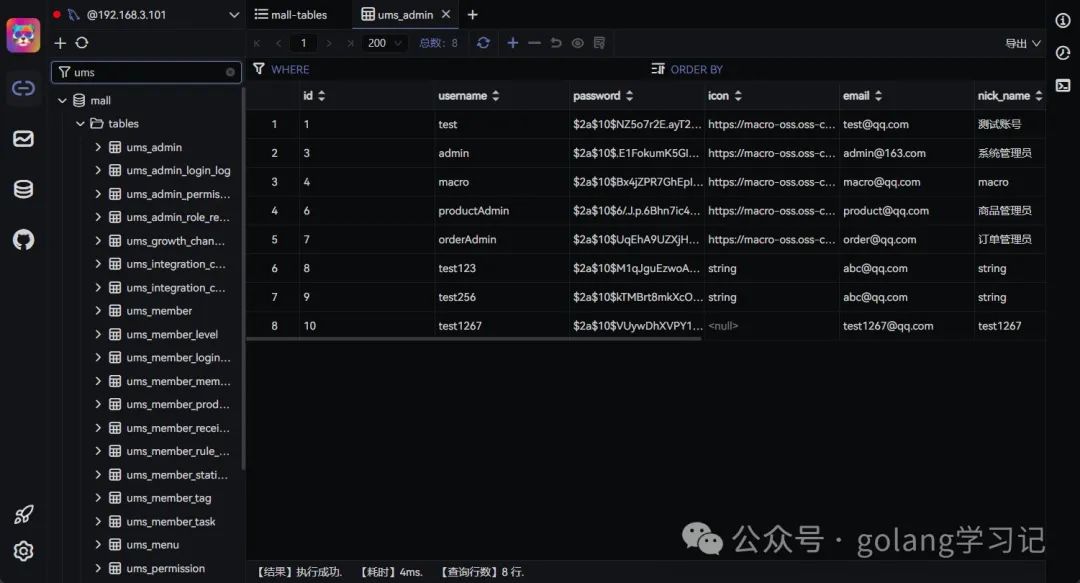Undo the last table edit
The height and width of the screenshot is (583, 1080).
tap(556, 43)
